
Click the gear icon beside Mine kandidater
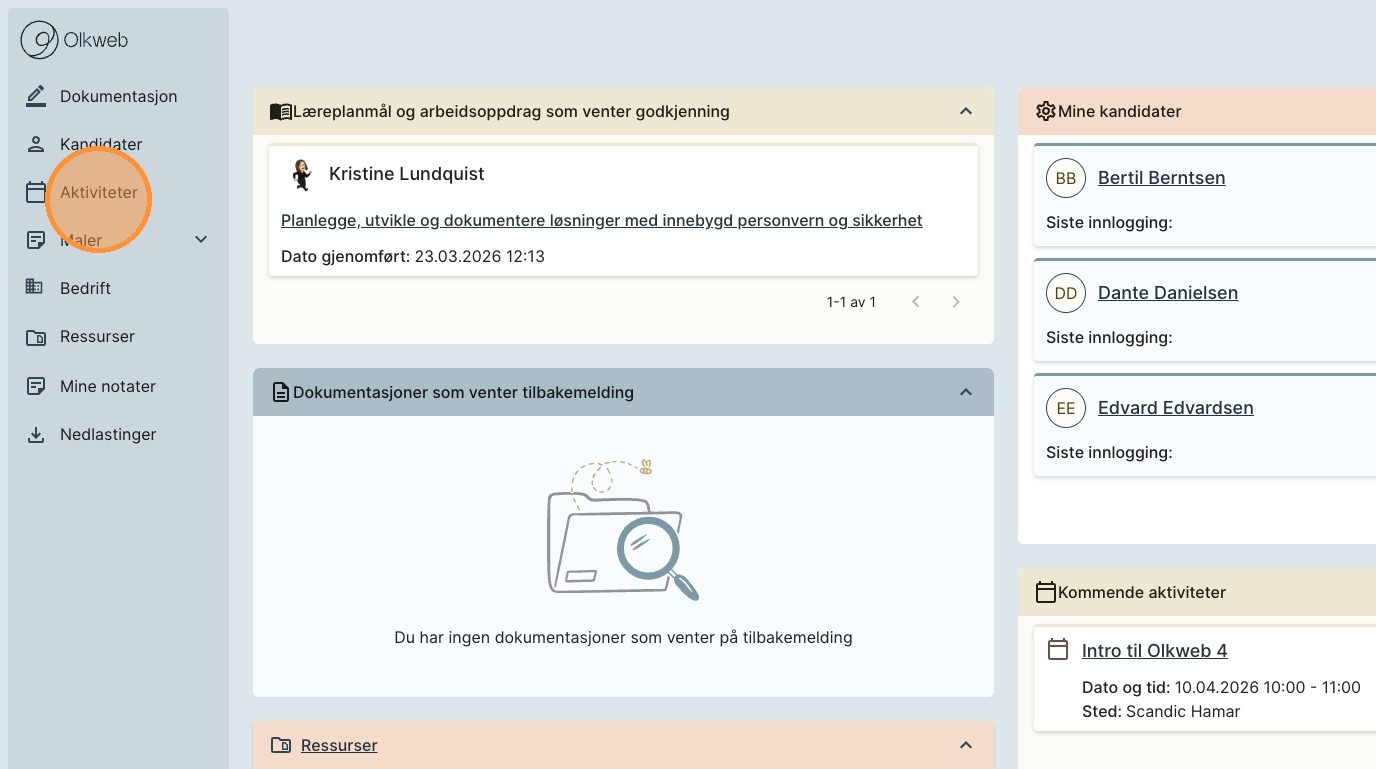point(1045,111)
